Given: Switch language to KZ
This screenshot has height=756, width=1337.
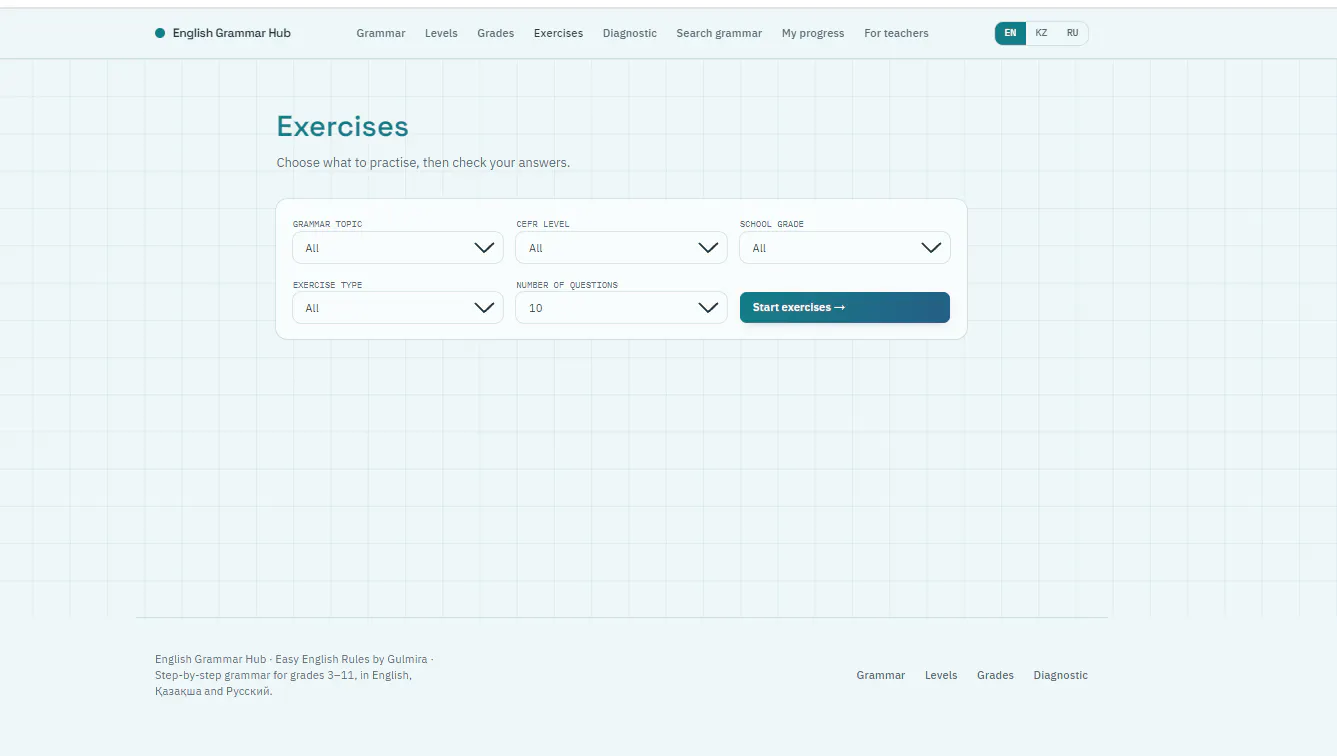Looking at the screenshot, I should click(x=1041, y=33).
